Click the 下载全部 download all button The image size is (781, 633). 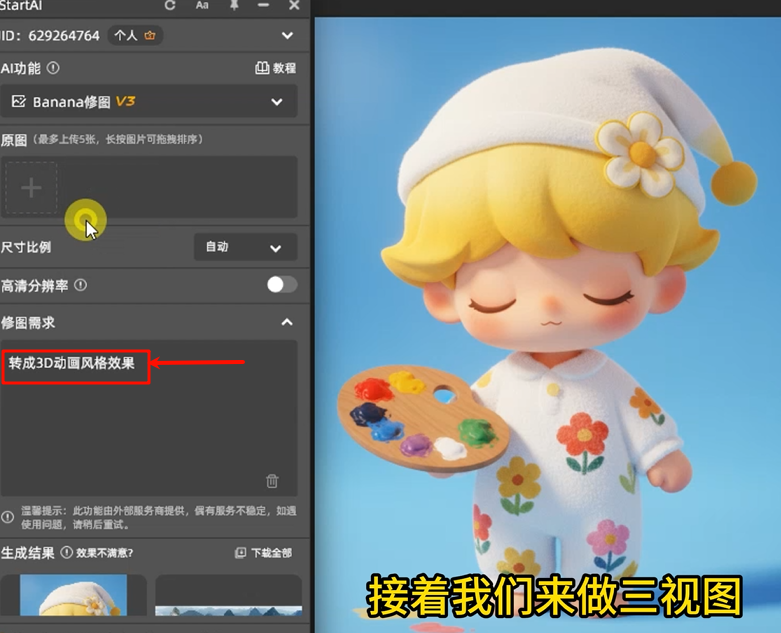[263, 553]
